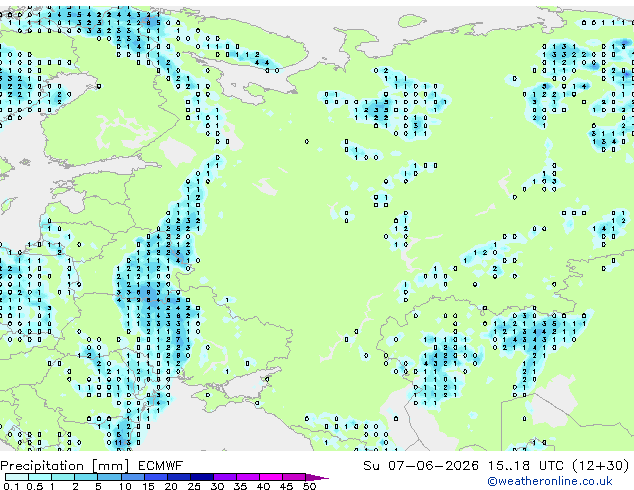Select the 5–10 mm legend color swatch
634x490 pixels.
[109, 477]
